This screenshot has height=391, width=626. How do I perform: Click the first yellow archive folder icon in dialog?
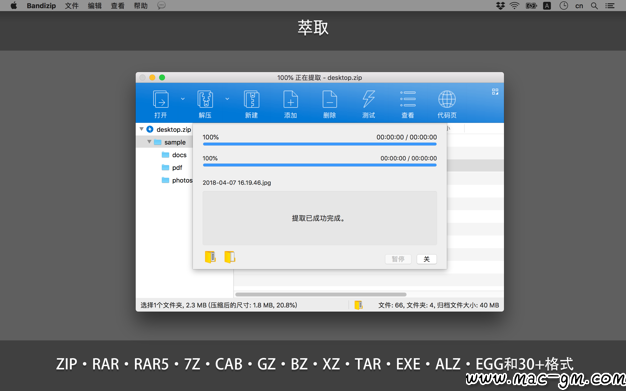210,257
